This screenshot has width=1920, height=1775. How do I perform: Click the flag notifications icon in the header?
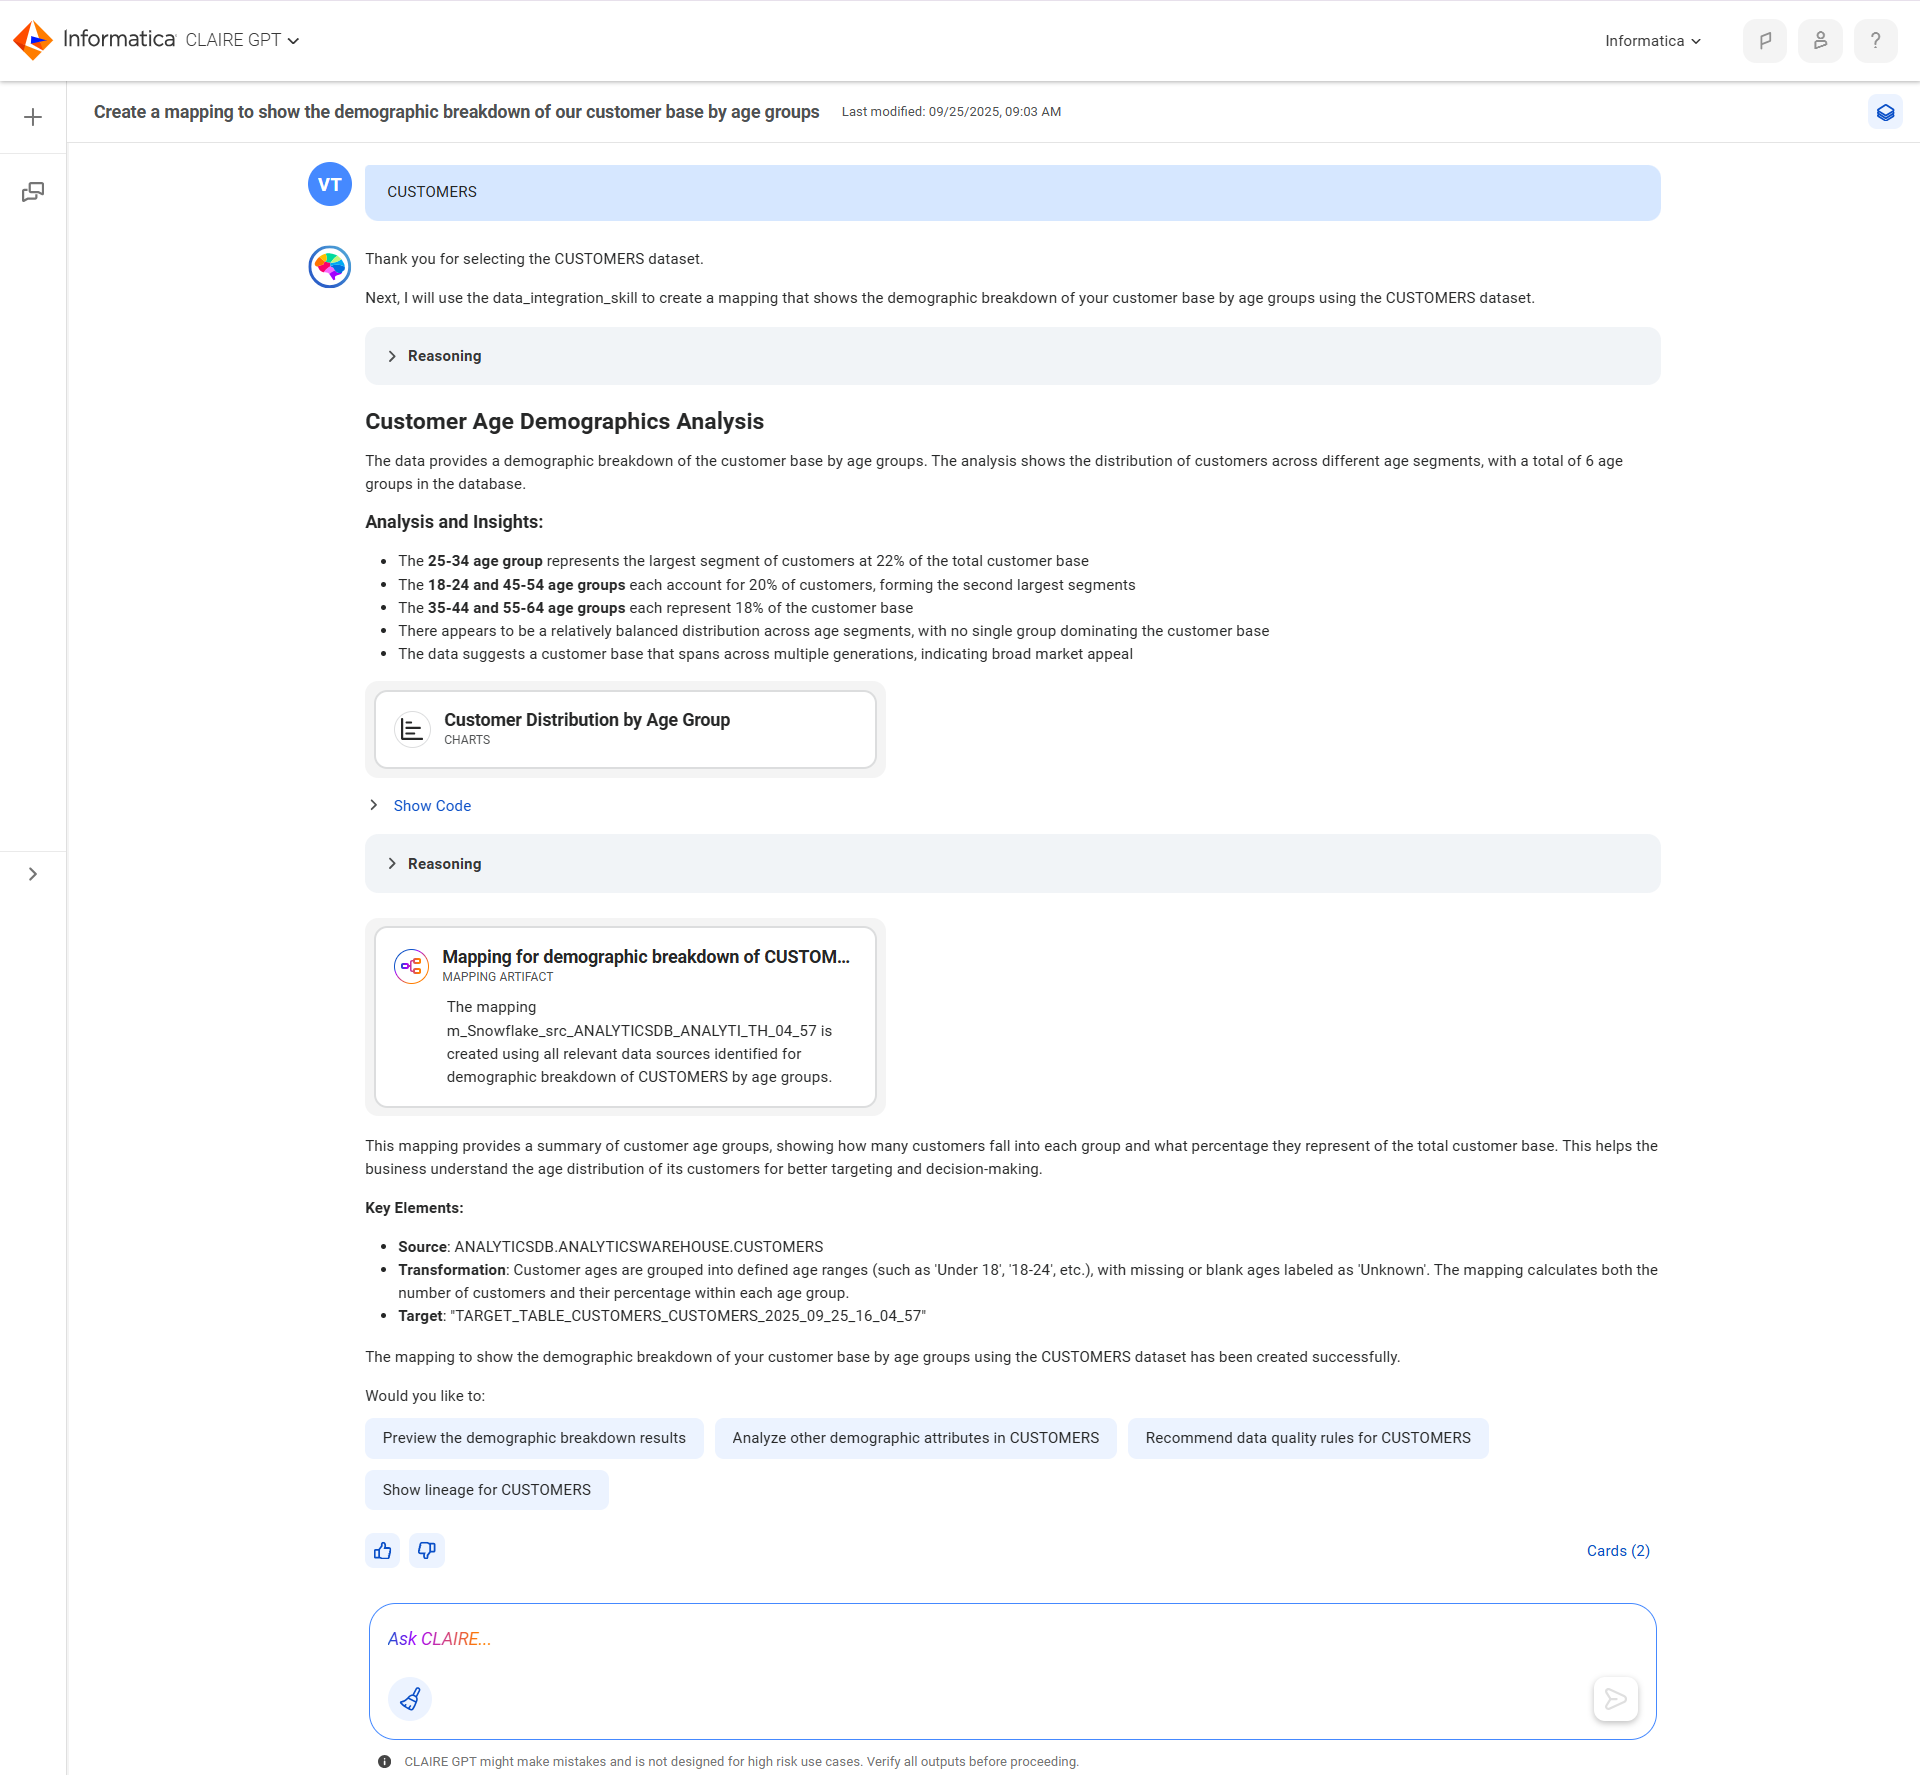[1765, 41]
